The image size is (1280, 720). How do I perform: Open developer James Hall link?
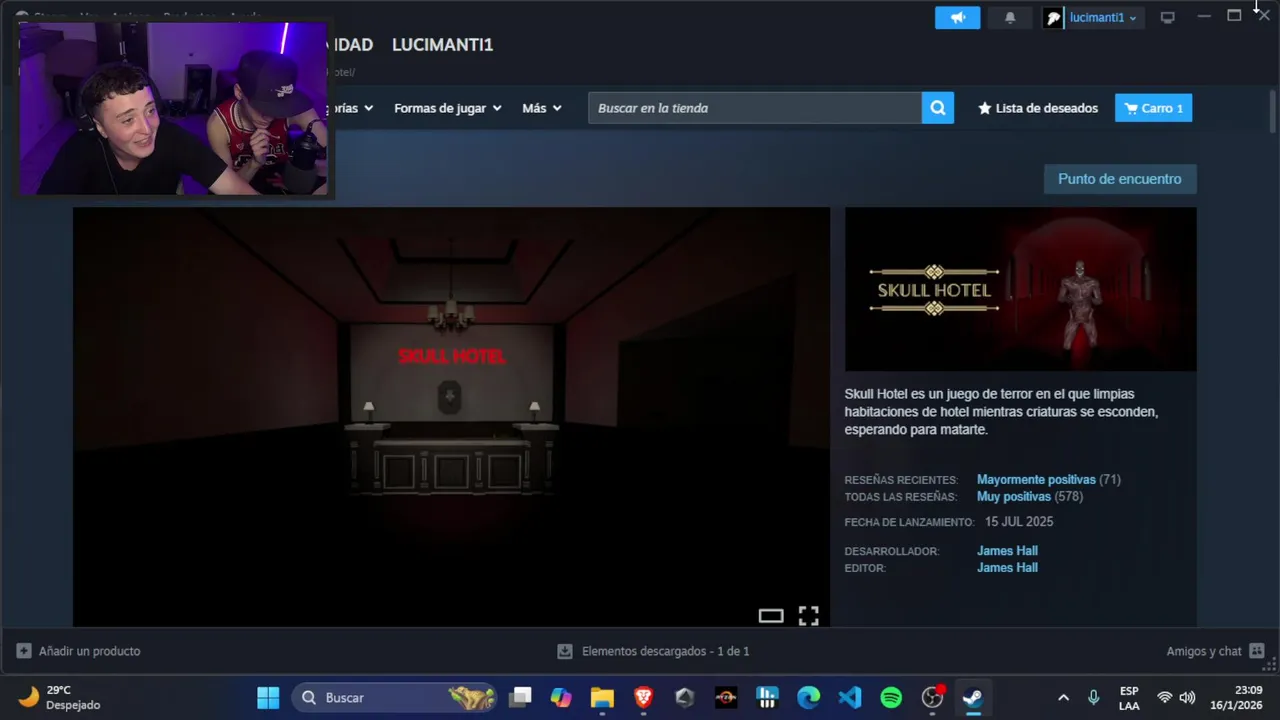tap(1007, 551)
